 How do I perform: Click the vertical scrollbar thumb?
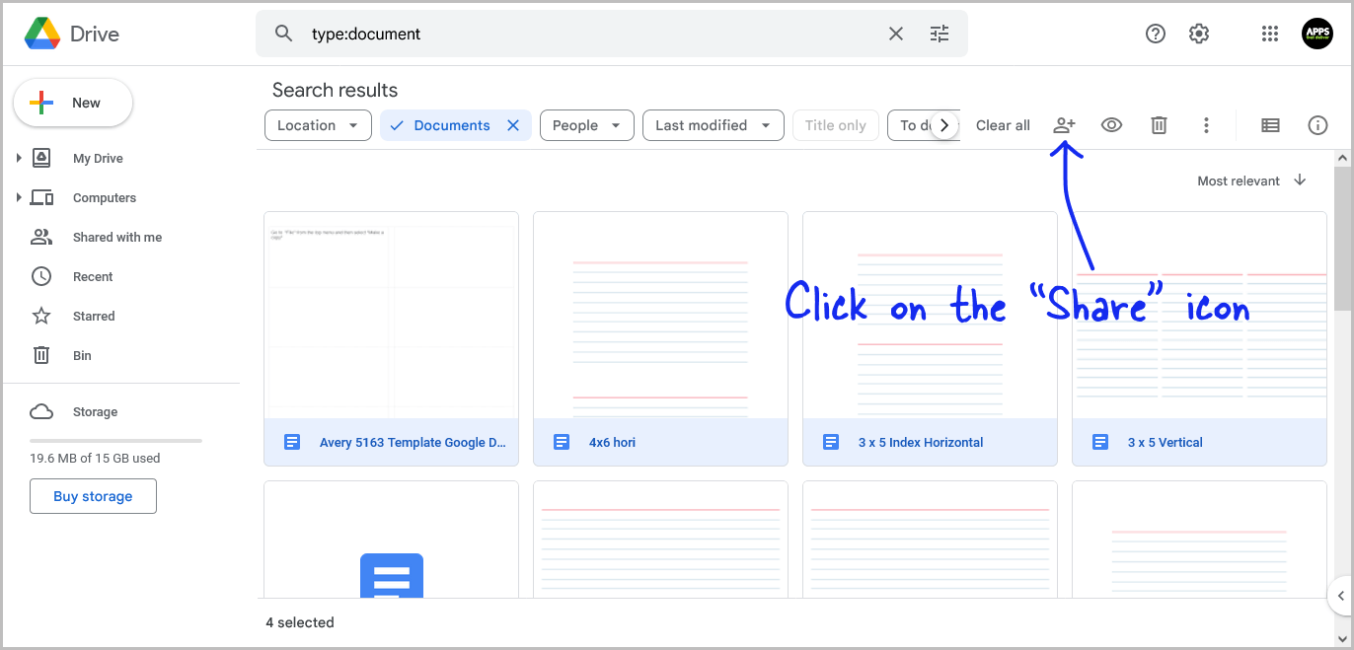pos(1342,237)
